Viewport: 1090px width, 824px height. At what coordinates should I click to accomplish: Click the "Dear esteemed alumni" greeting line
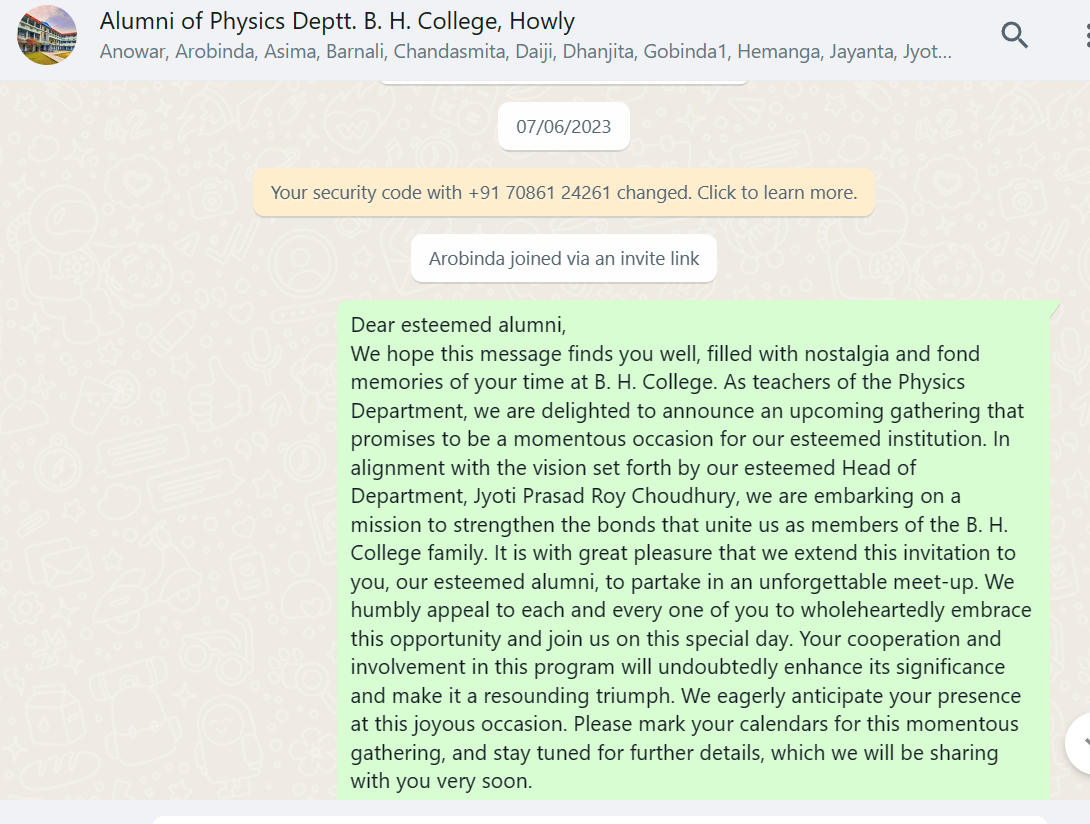pyautogui.click(x=458, y=325)
